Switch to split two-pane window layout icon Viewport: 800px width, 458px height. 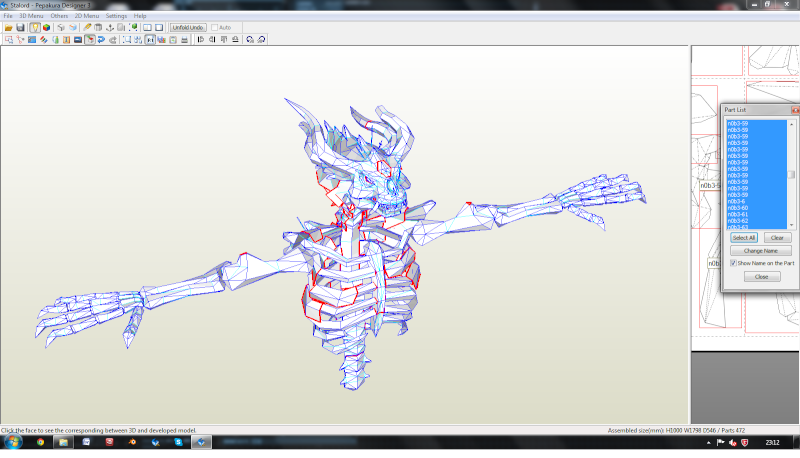pyautogui.click(x=147, y=28)
